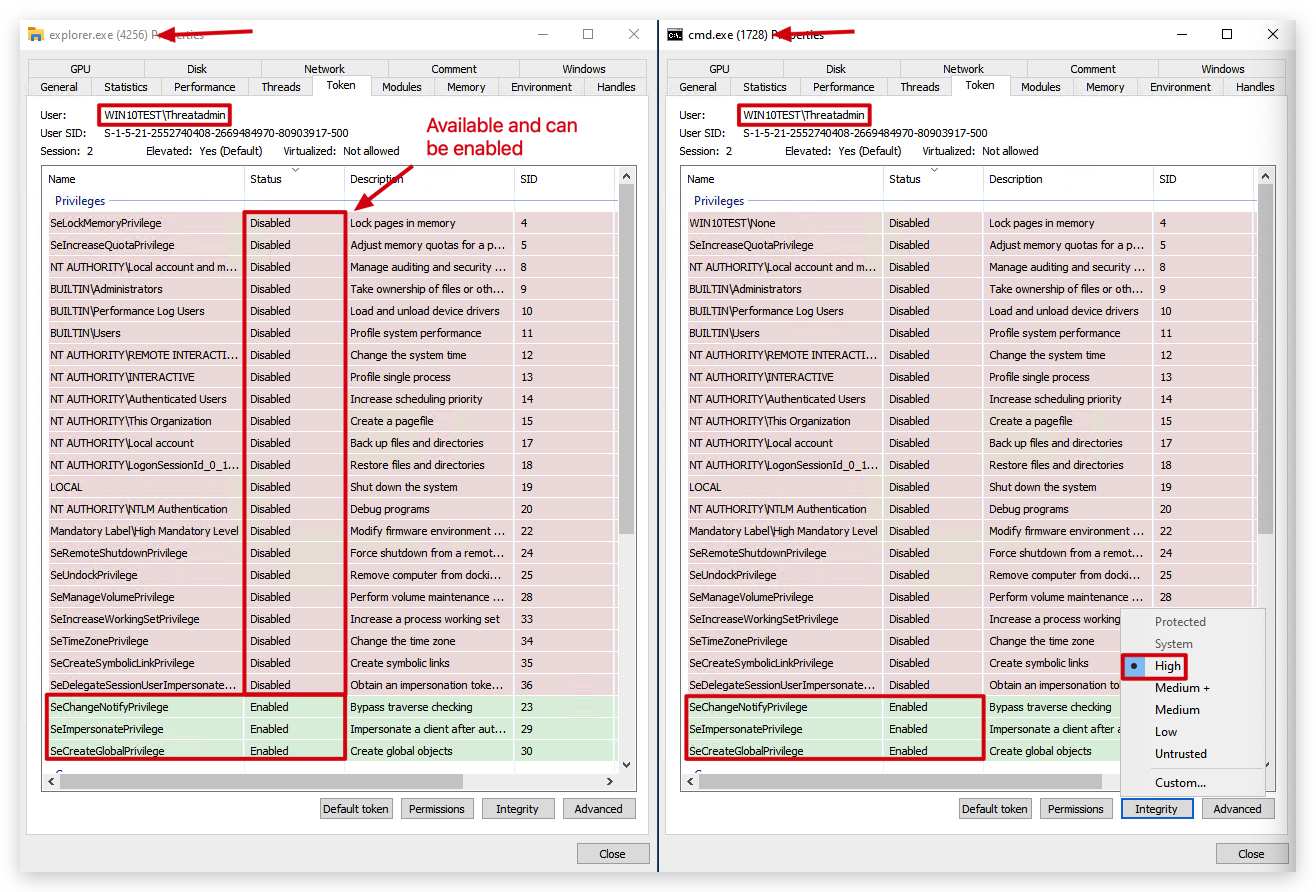
Task: Click Permissions button in explorer.exe window
Action: point(437,809)
